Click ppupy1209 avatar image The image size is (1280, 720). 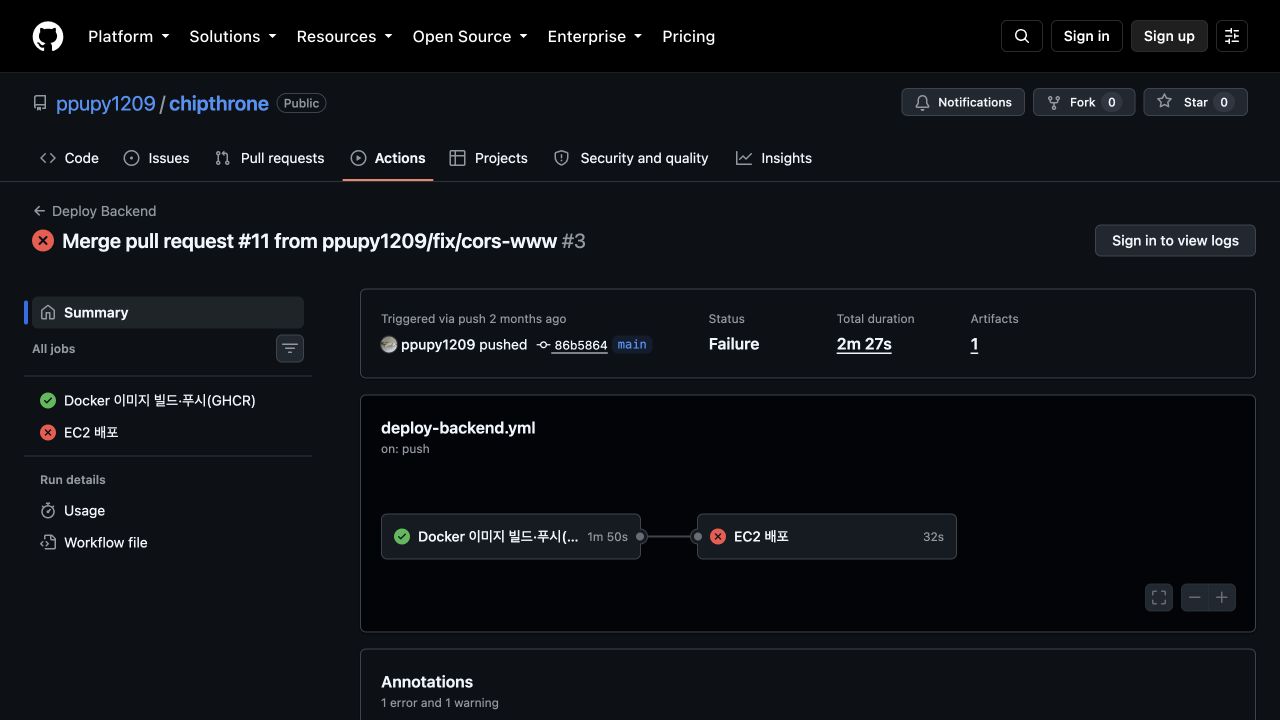click(x=389, y=344)
